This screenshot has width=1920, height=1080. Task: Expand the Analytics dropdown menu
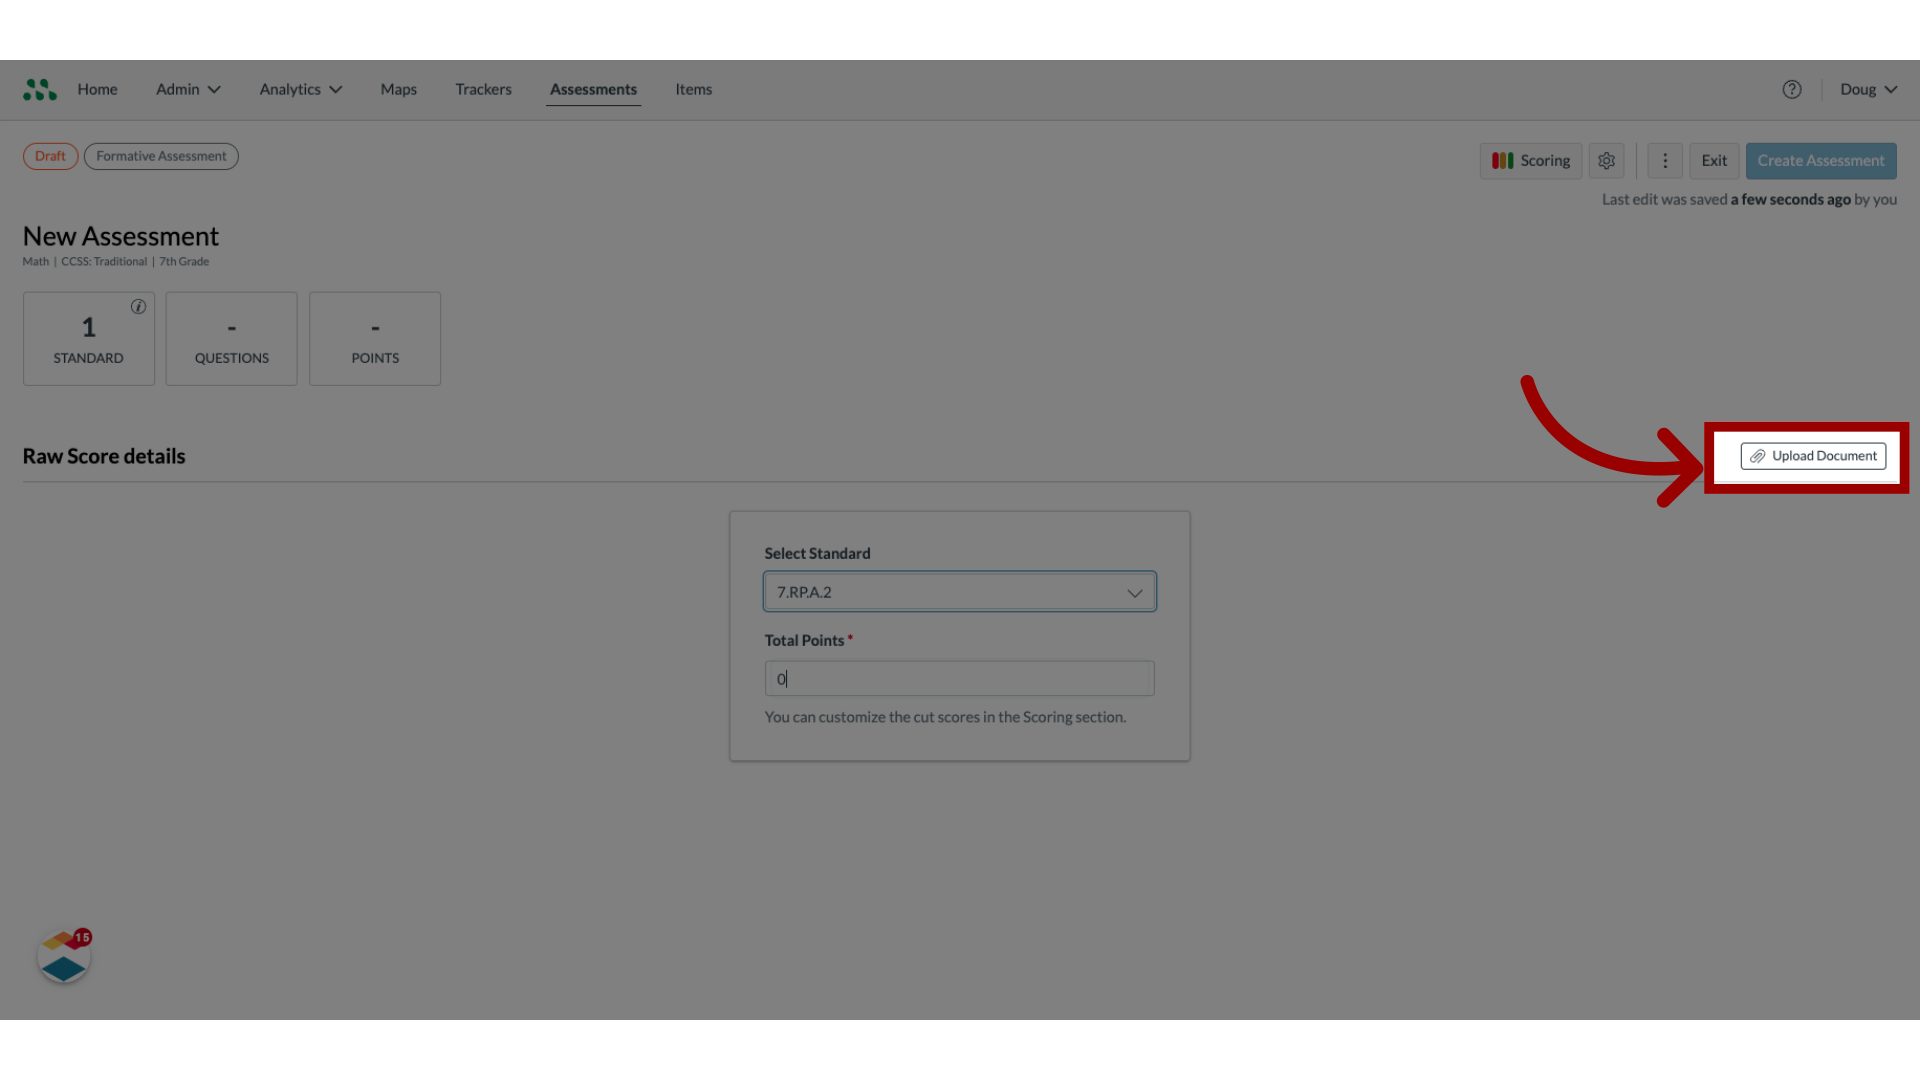pos(300,90)
